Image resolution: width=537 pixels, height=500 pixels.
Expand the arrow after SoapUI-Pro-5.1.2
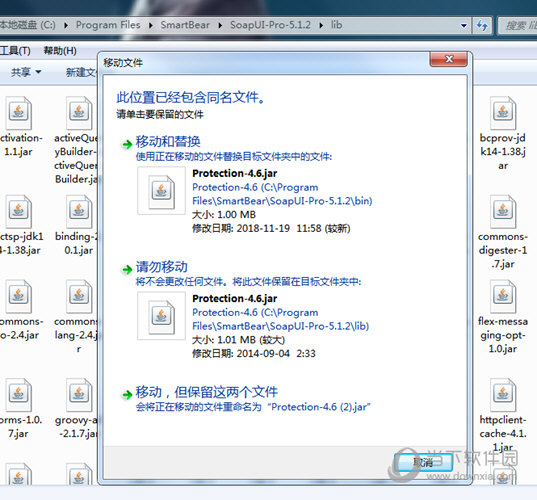pyautogui.click(x=321, y=25)
